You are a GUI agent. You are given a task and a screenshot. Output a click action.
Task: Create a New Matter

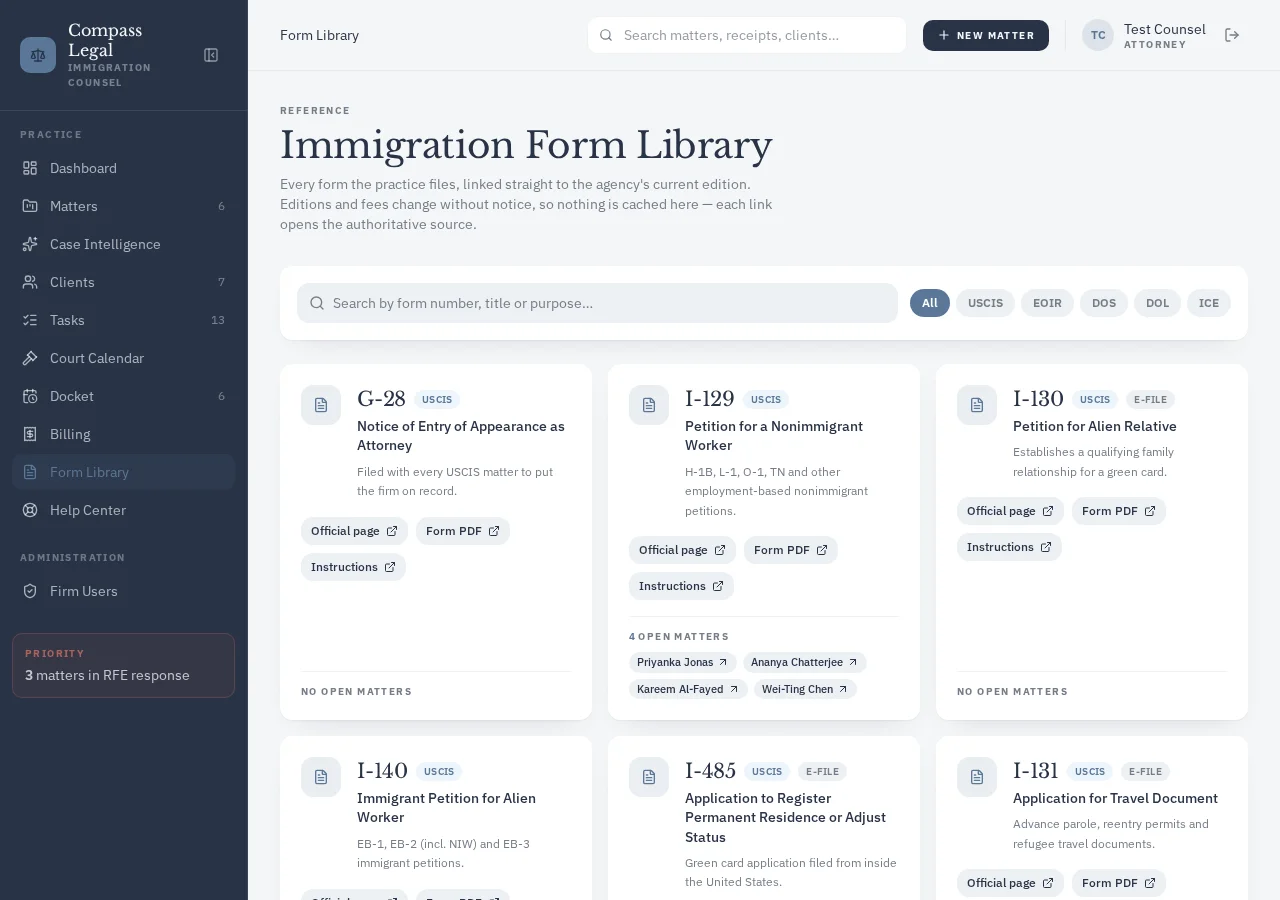986,35
